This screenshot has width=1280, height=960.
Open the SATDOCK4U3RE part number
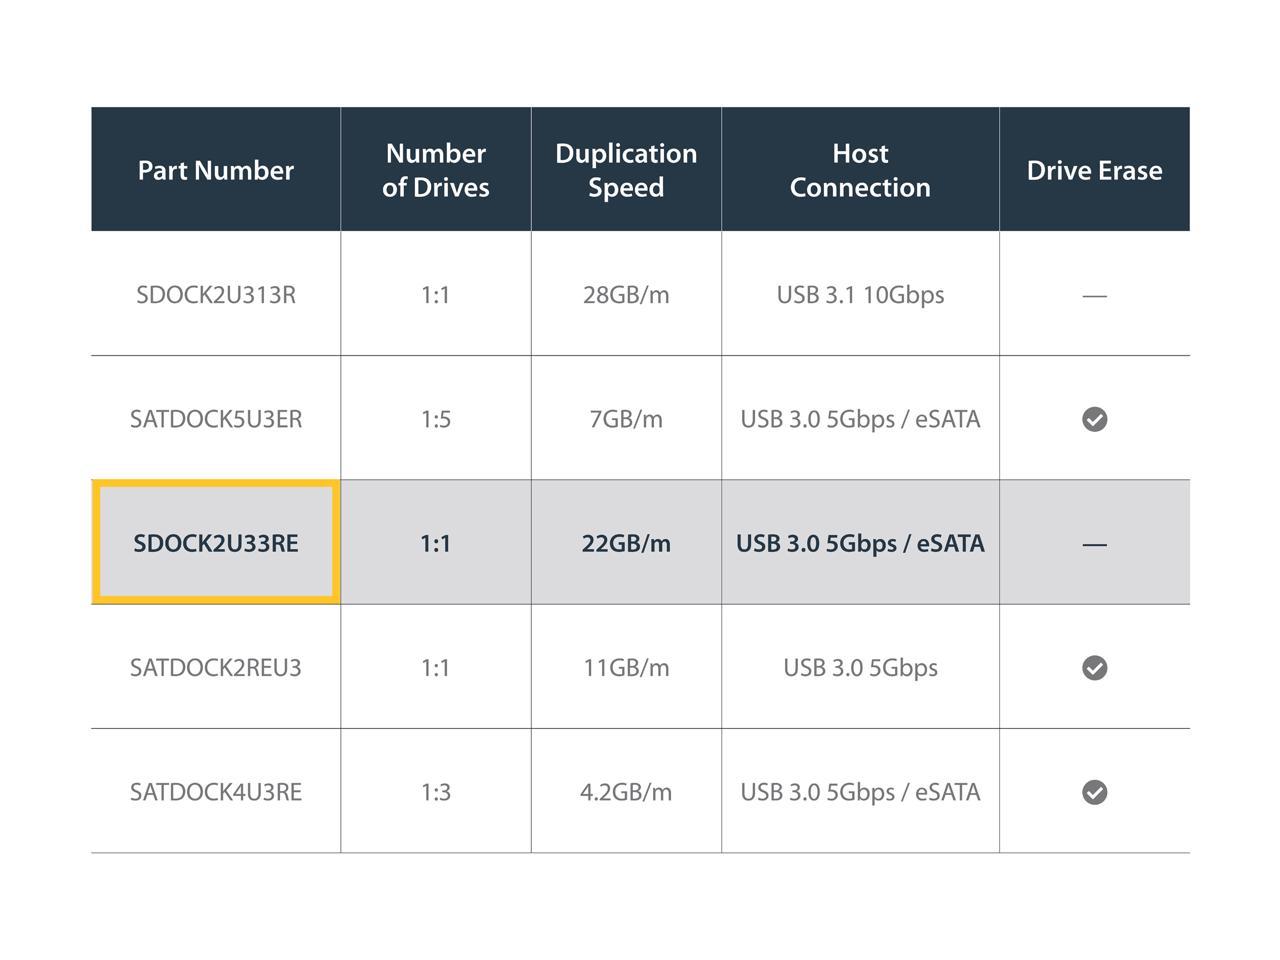pyautogui.click(x=216, y=792)
